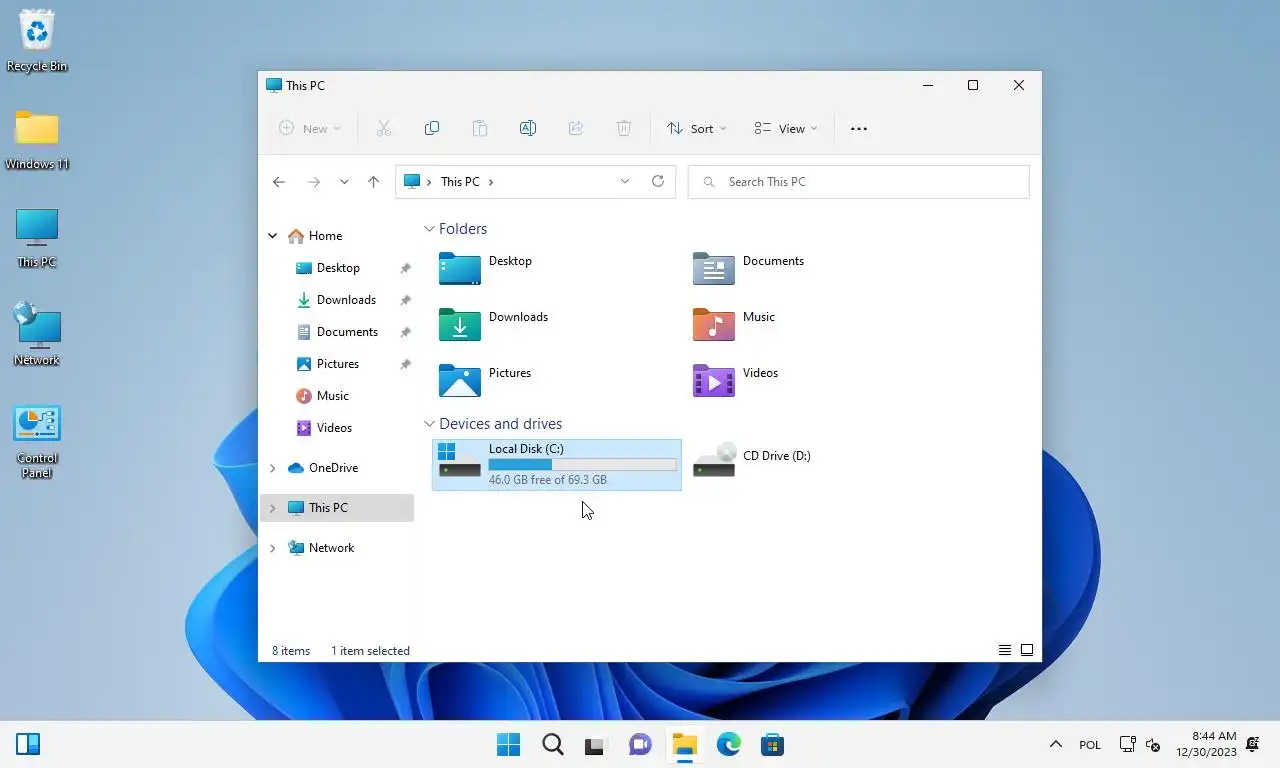Expand the OneDrive tree node
1280x768 pixels.
pos(272,468)
